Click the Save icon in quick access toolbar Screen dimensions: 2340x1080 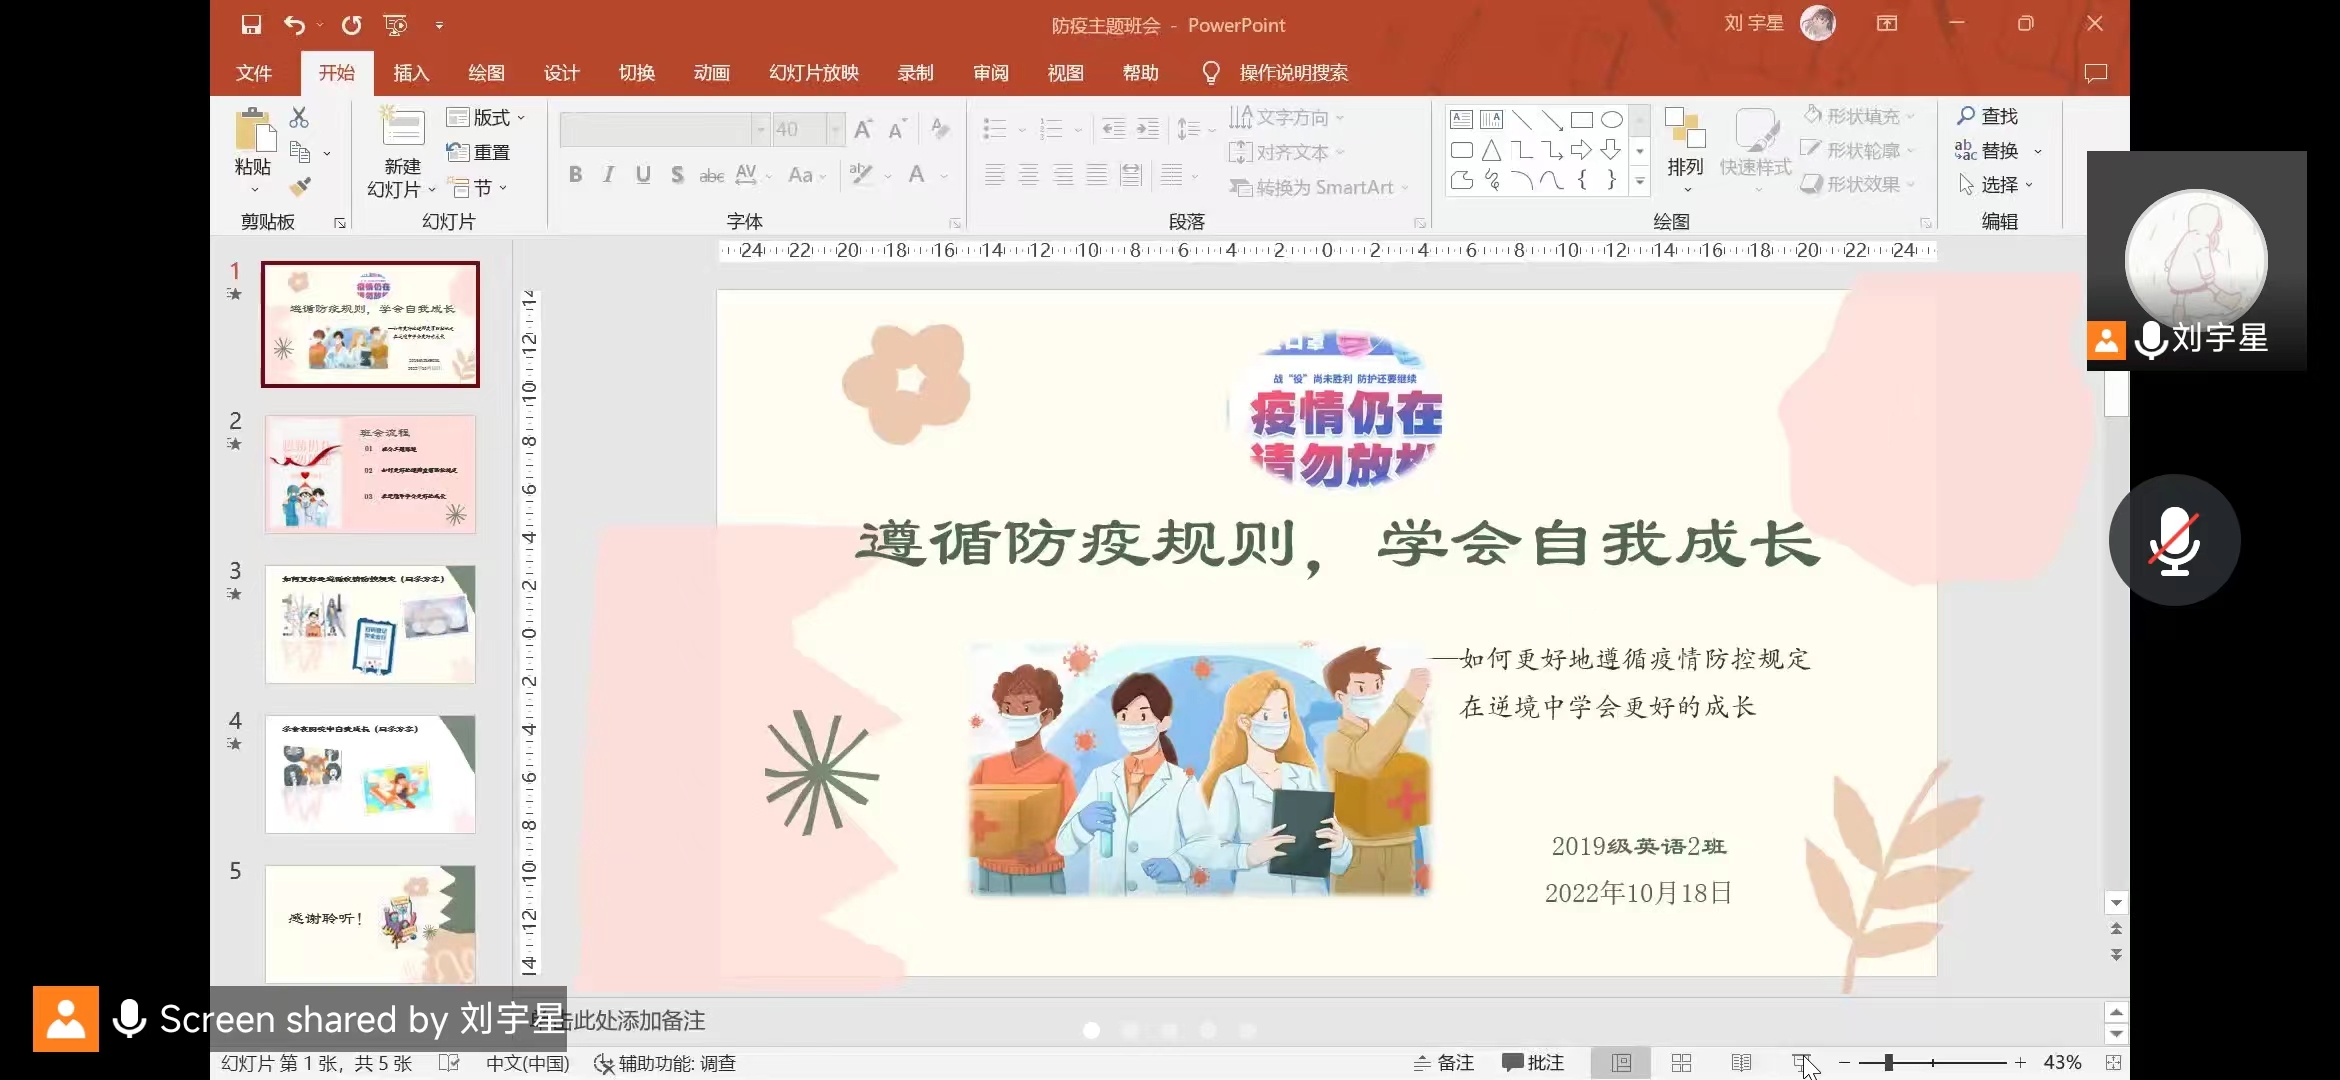(x=251, y=25)
